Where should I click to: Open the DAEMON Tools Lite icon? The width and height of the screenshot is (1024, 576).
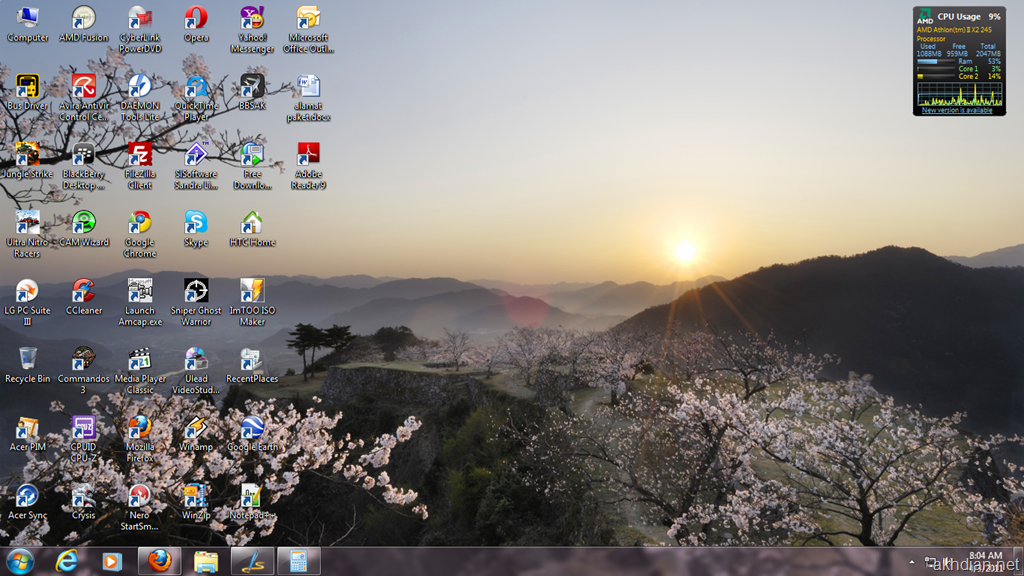pos(140,87)
